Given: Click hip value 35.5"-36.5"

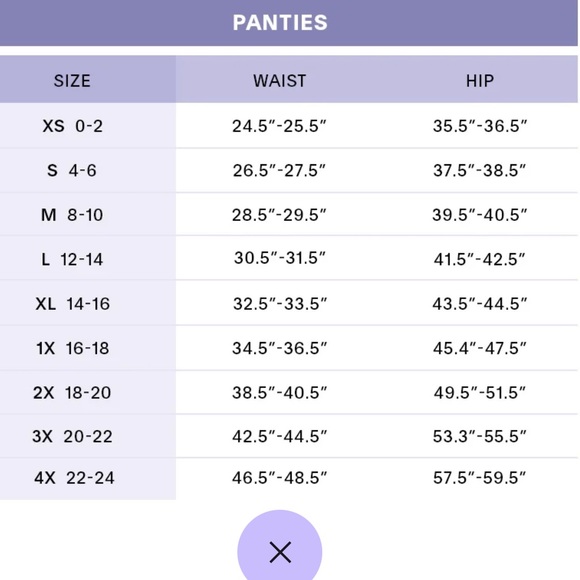Looking at the screenshot, I should [x=480, y=126].
